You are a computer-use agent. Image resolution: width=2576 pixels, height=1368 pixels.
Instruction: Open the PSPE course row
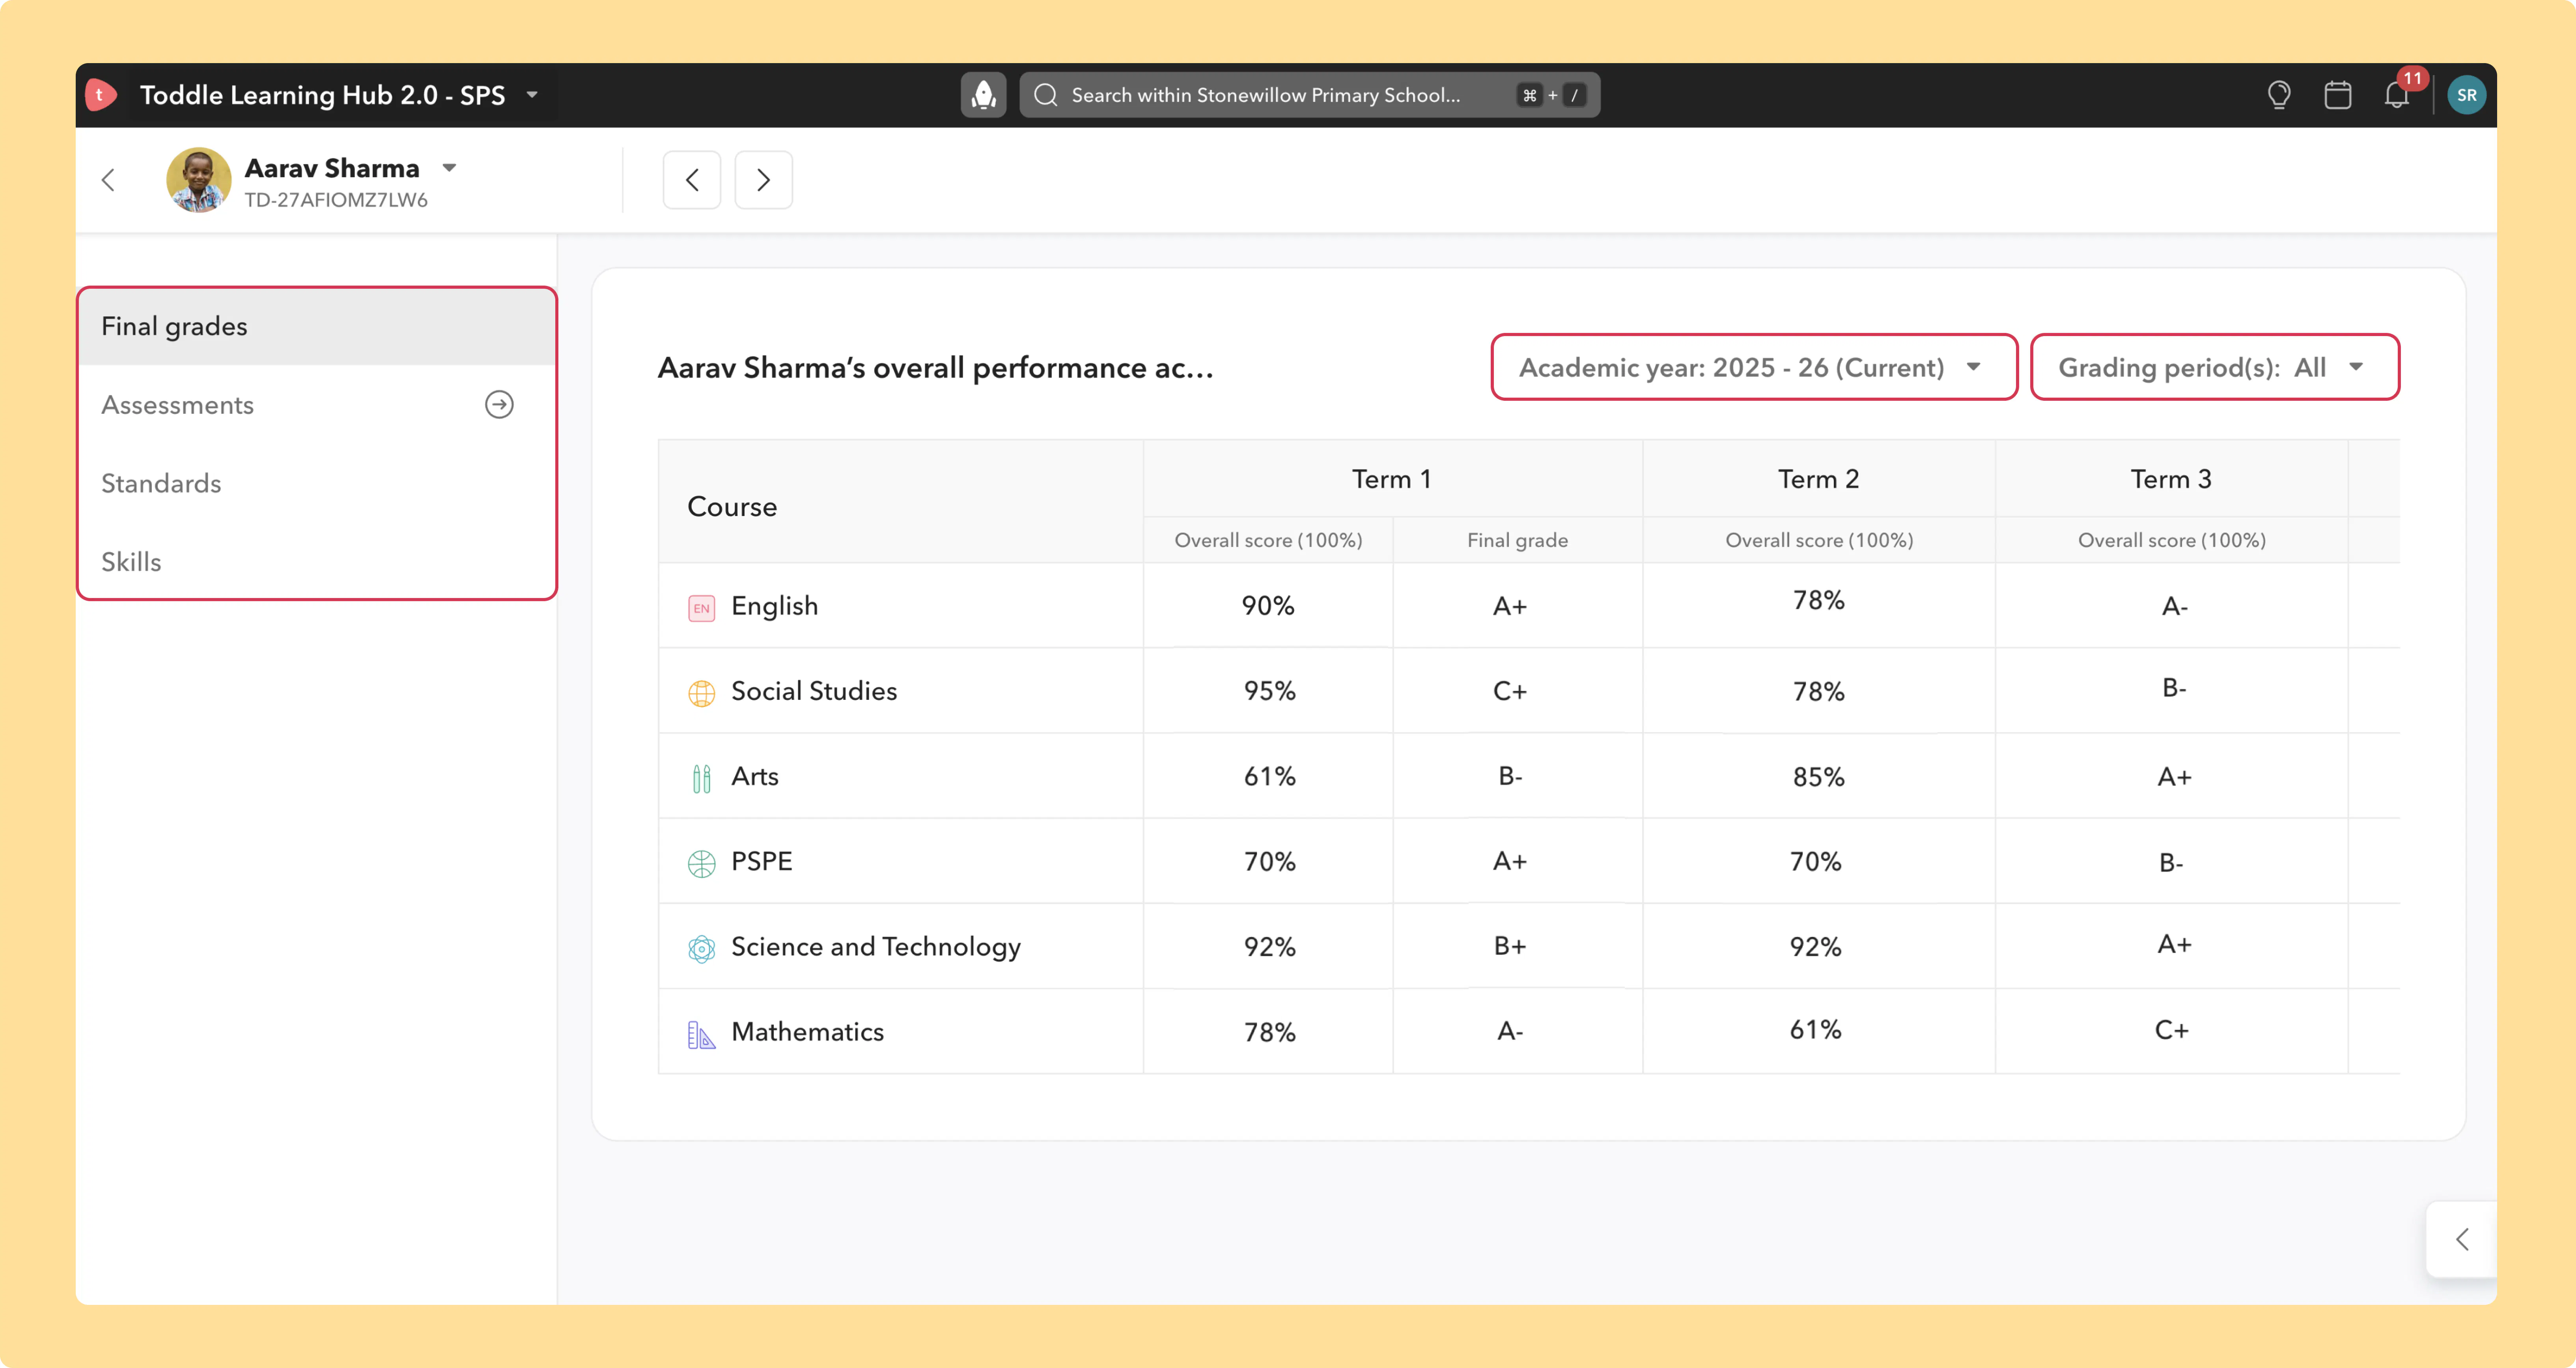tap(1528, 861)
